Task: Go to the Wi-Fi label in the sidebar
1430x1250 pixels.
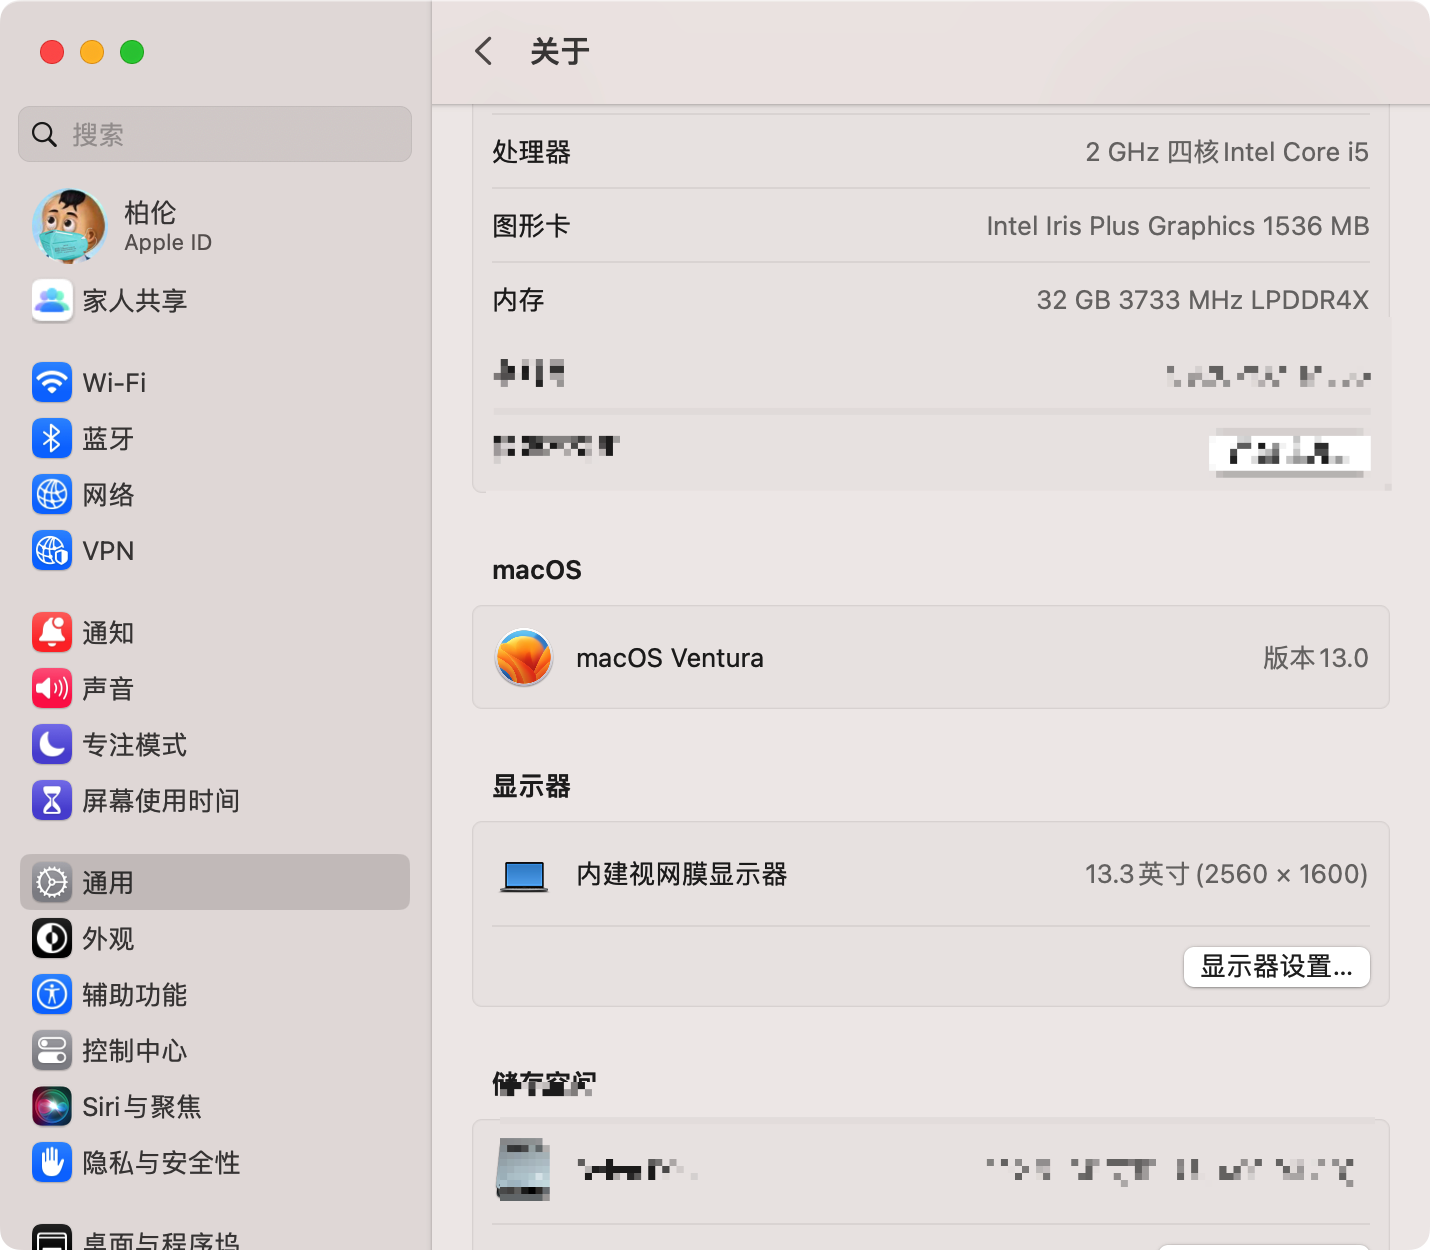Action: [114, 383]
